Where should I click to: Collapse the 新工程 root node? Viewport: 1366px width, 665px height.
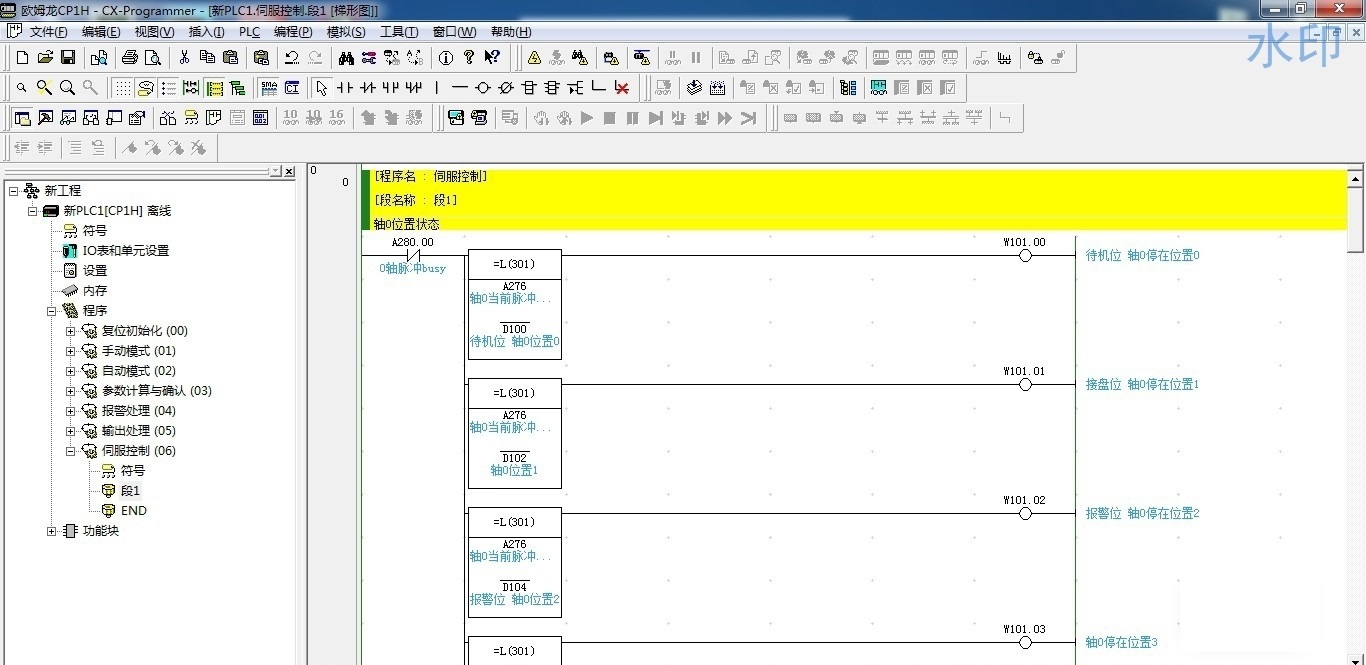point(13,191)
